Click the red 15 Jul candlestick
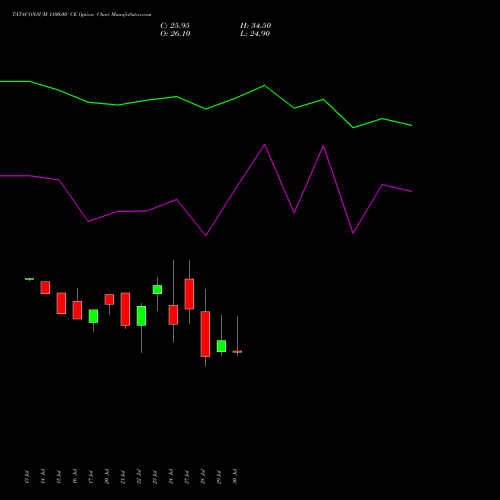500x500 pixels. pyautogui.click(x=61, y=303)
